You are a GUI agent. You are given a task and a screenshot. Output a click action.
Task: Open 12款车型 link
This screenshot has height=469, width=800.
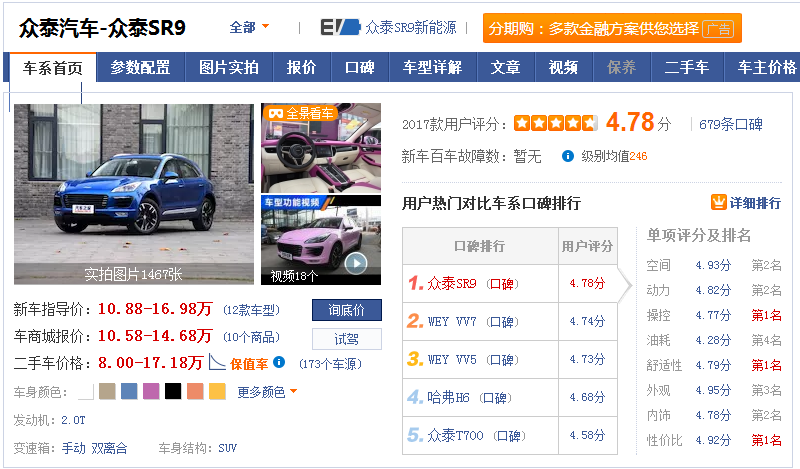point(251,310)
